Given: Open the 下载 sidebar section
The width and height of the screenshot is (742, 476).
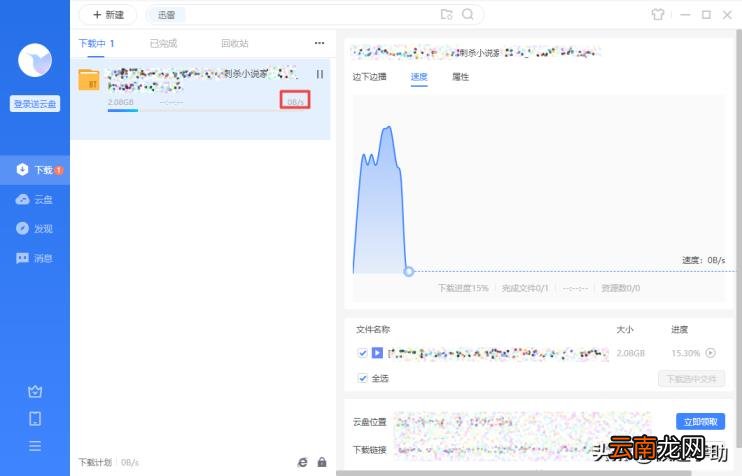Looking at the screenshot, I should [x=35, y=170].
